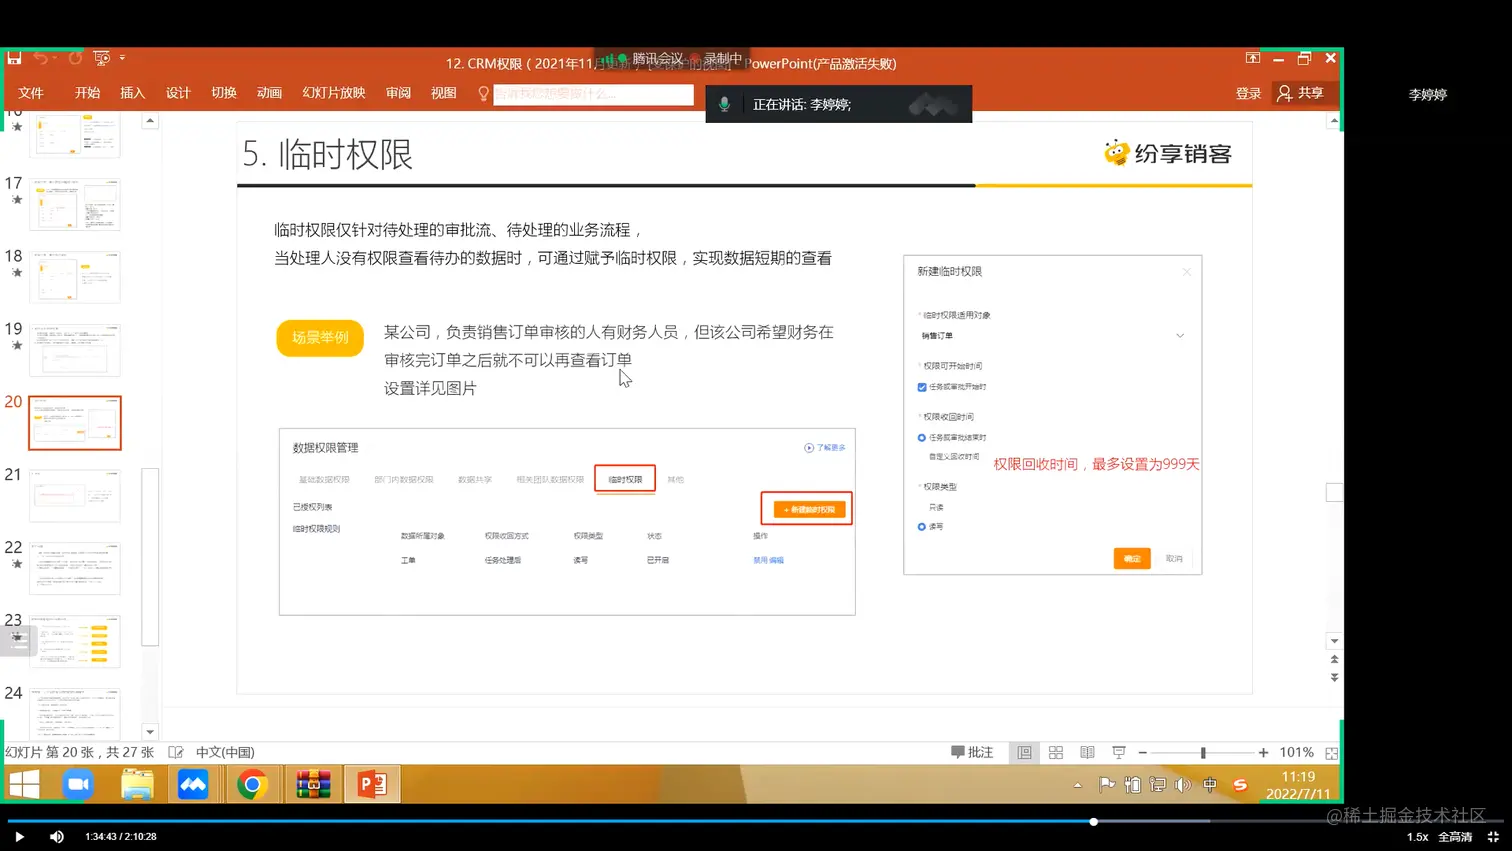Select slide 24 thumbnail

click(75, 714)
